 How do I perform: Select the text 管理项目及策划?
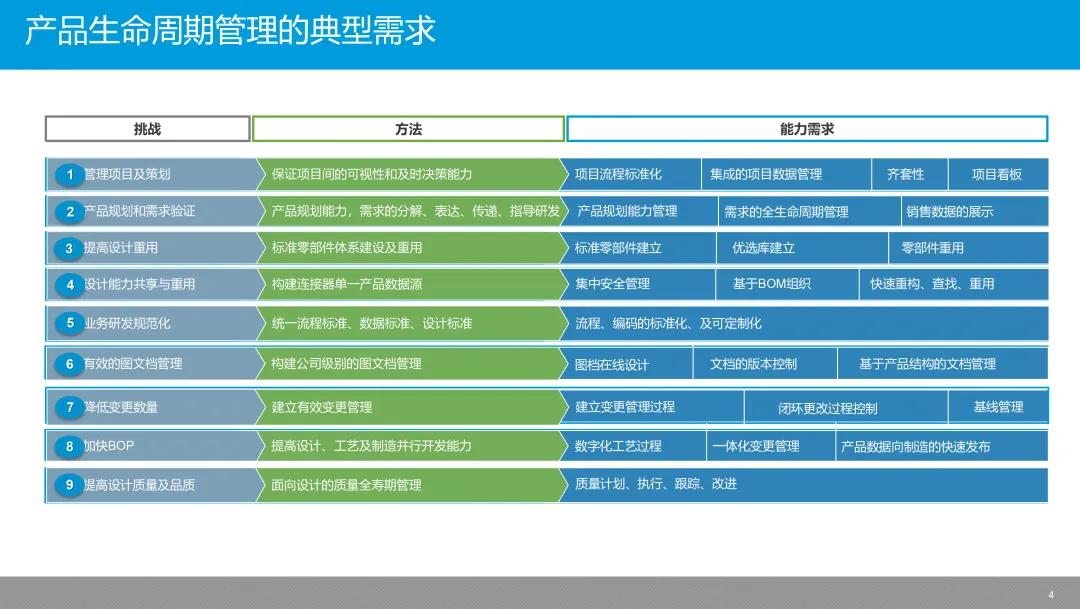click(127, 174)
